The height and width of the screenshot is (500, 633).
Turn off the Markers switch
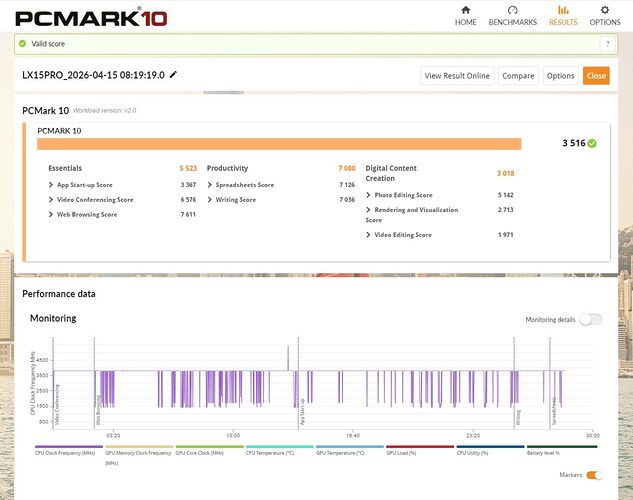[x=594, y=475]
